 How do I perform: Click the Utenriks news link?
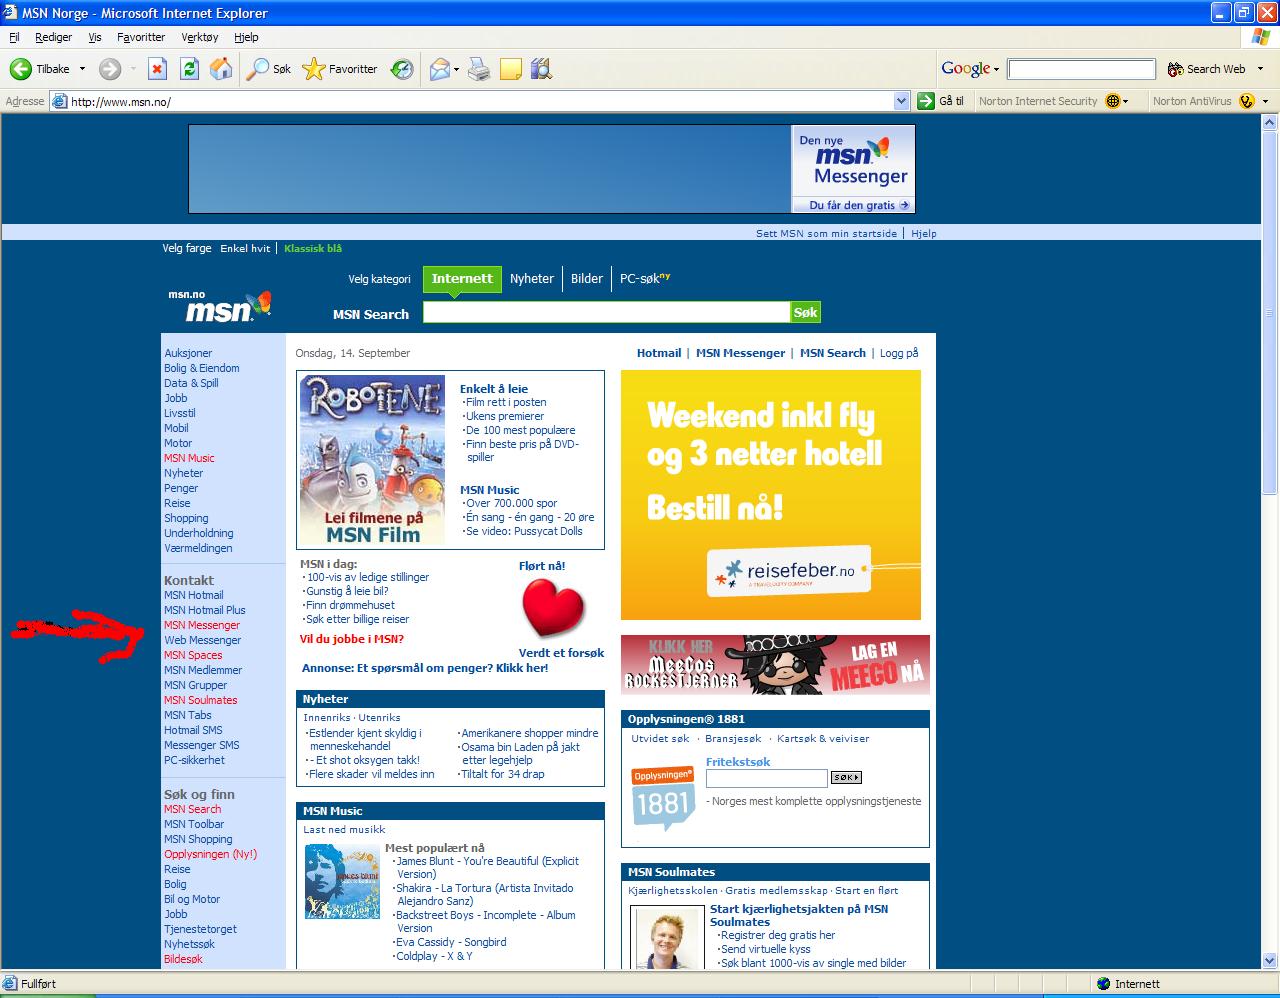(379, 718)
